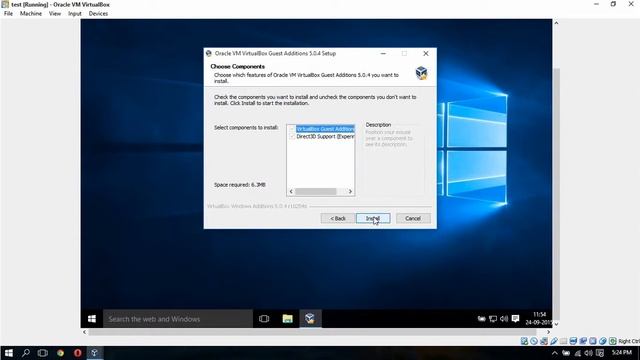Click host Windows Start button
This screenshot has height=360, width=640.
click(x=9, y=353)
